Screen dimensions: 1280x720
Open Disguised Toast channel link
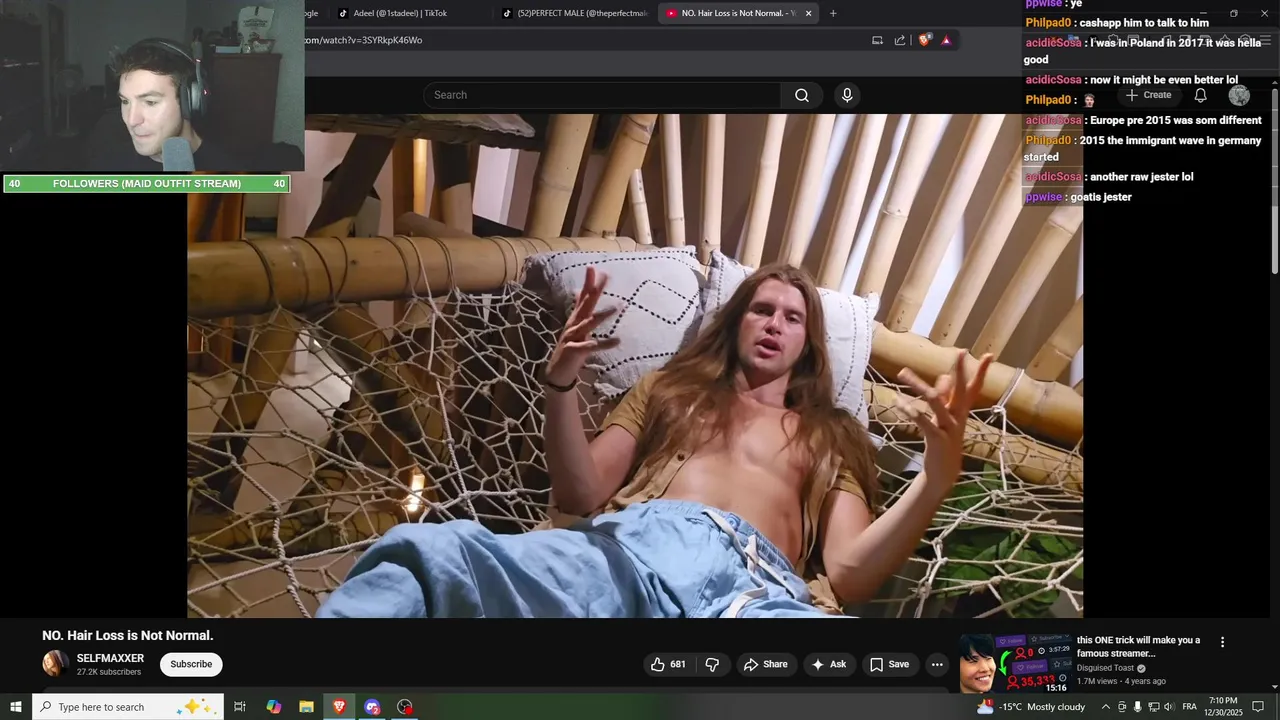pyautogui.click(x=1105, y=668)
